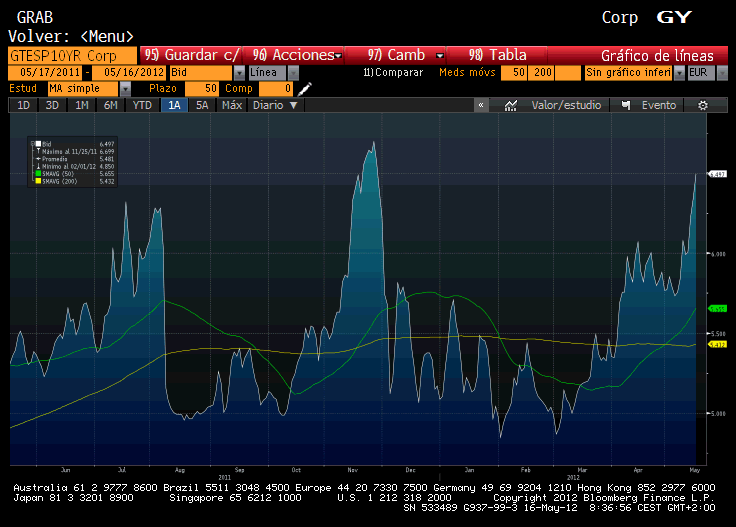
Task: Click the 11) Comparar link
Action: click(x=393, y=73)
